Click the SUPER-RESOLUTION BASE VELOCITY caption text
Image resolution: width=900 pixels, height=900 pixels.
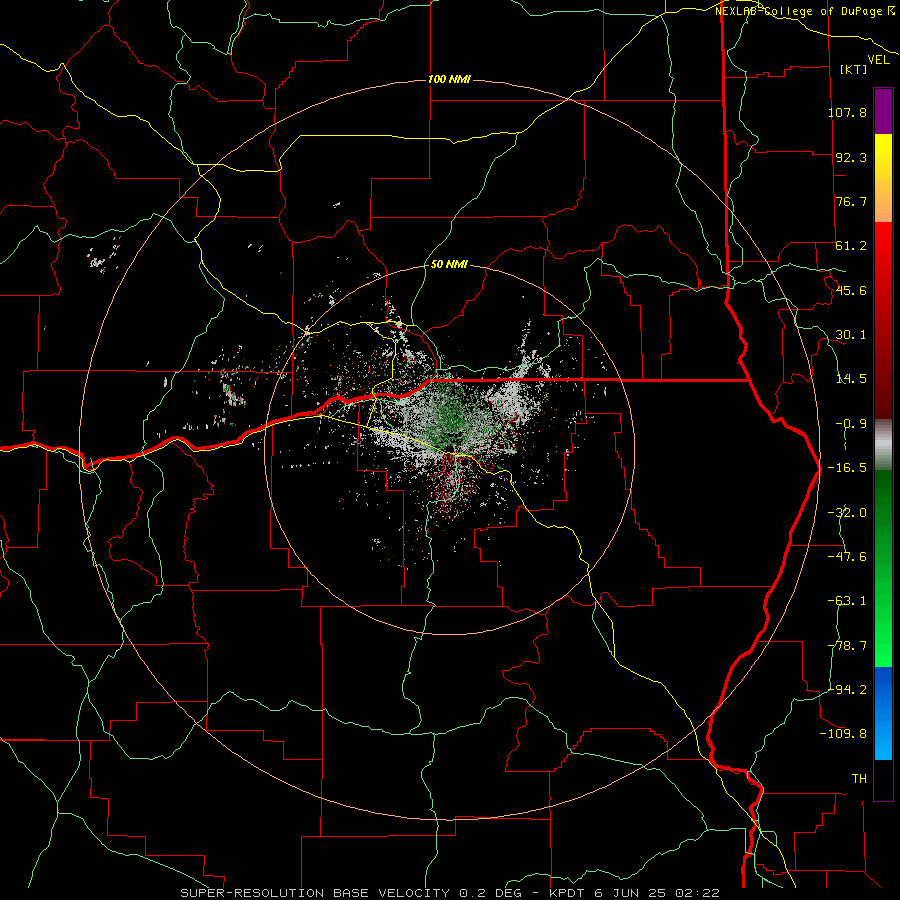pyautogui.click(x=315, y=893)
